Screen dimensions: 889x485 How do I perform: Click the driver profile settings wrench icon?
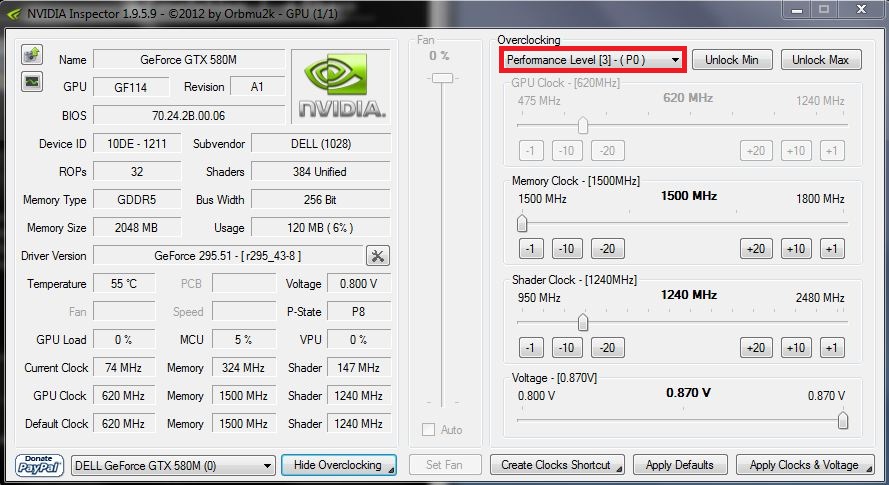pyautogui.click(x=378, y=256)
